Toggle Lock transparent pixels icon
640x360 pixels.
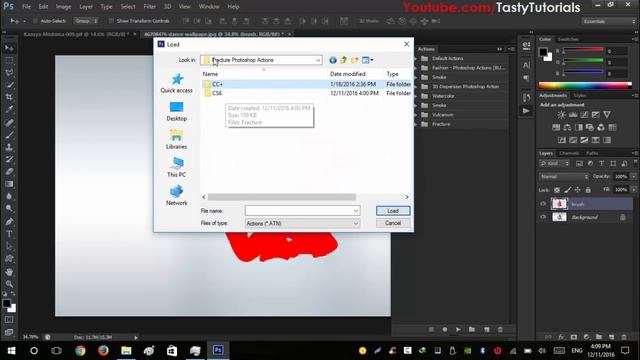pyautogui.click(x=557, y=190)
